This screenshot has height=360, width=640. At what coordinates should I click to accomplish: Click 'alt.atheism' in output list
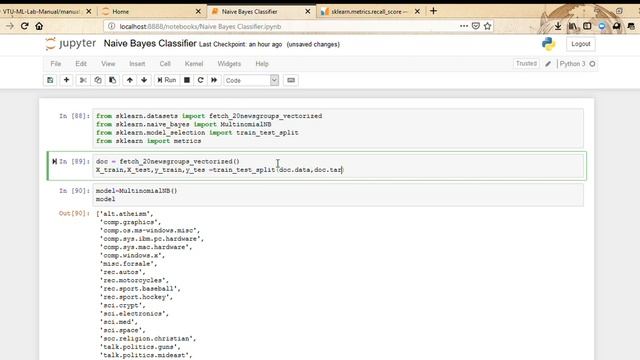[125, 214]
